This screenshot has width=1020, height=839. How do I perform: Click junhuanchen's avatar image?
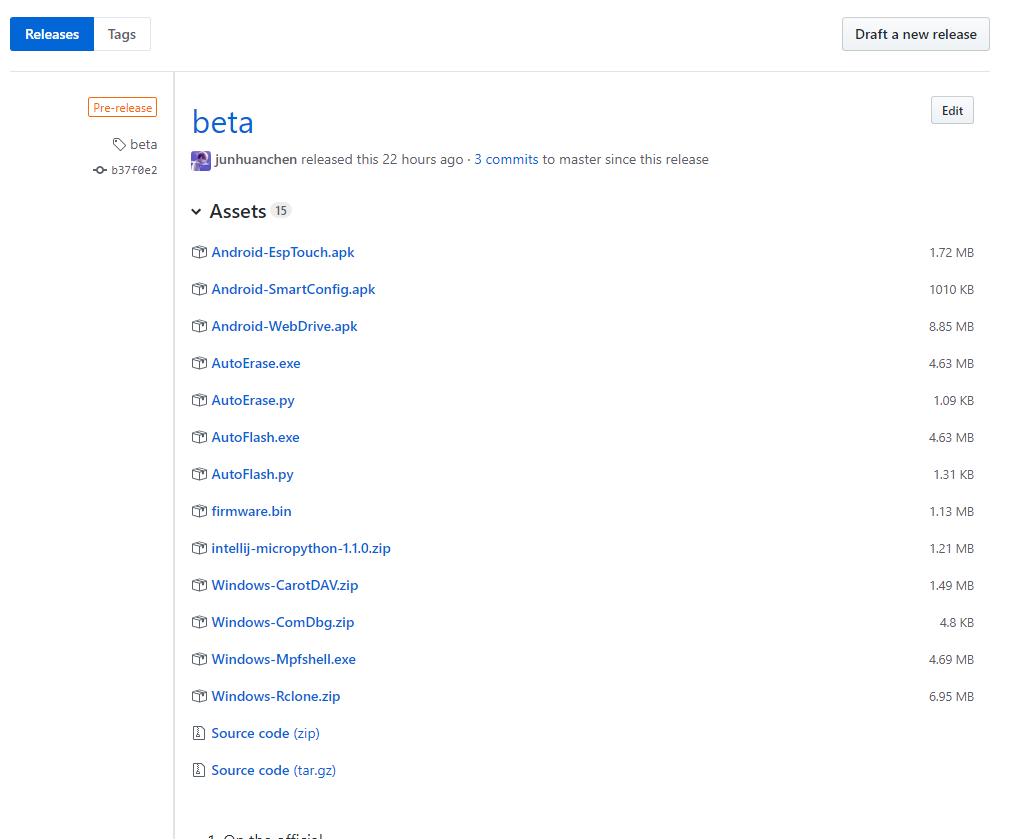point(201,160)
